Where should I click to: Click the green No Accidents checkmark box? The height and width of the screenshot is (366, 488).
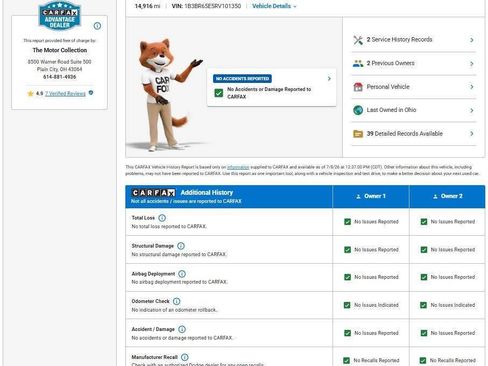click(219, 93)
